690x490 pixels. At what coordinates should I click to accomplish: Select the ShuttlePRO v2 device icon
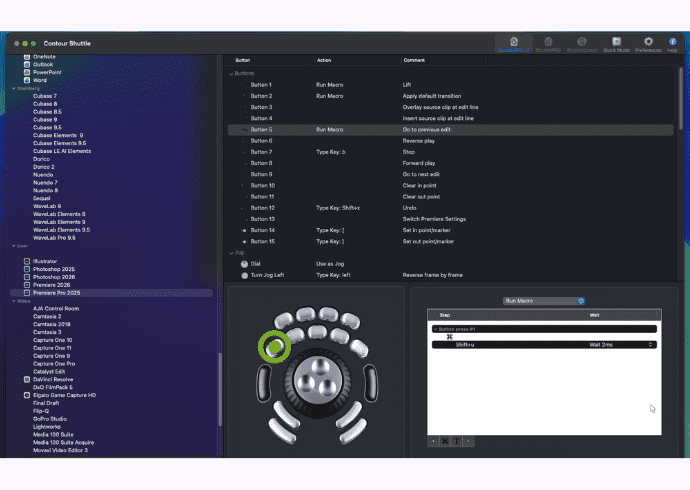[x=512, y=44]
